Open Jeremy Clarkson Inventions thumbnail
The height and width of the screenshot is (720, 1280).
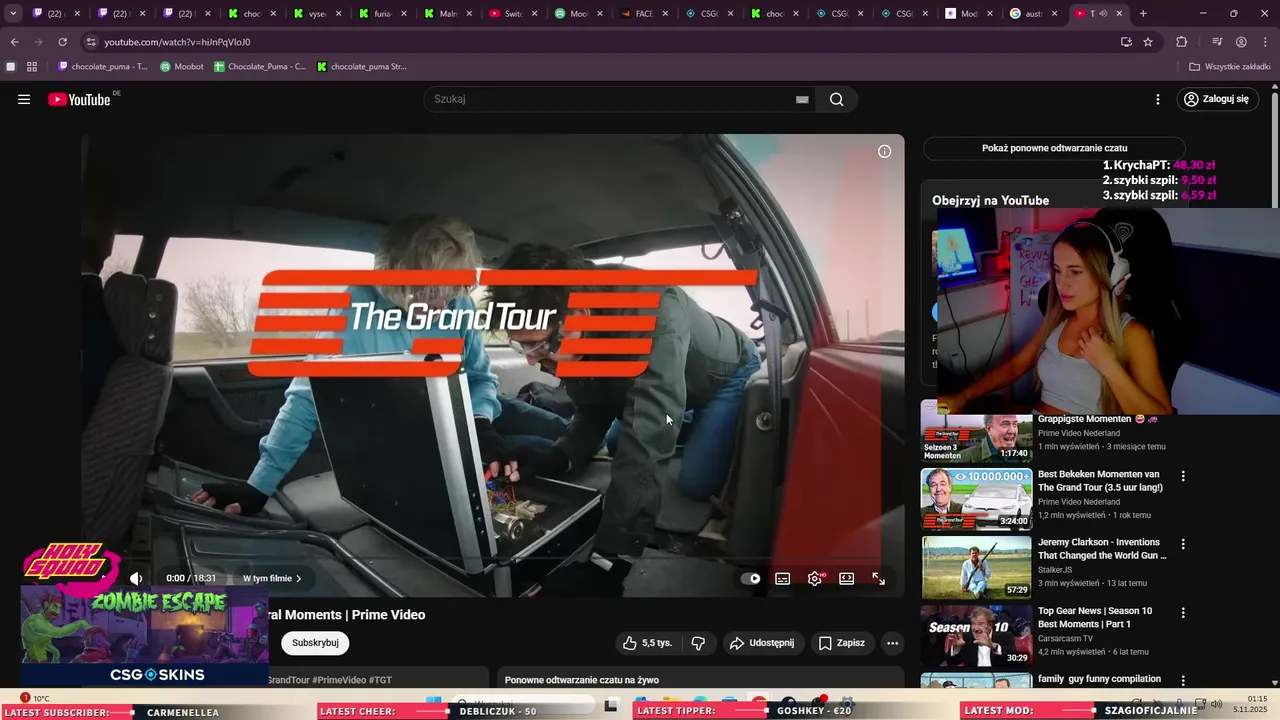tap(976, 566)
